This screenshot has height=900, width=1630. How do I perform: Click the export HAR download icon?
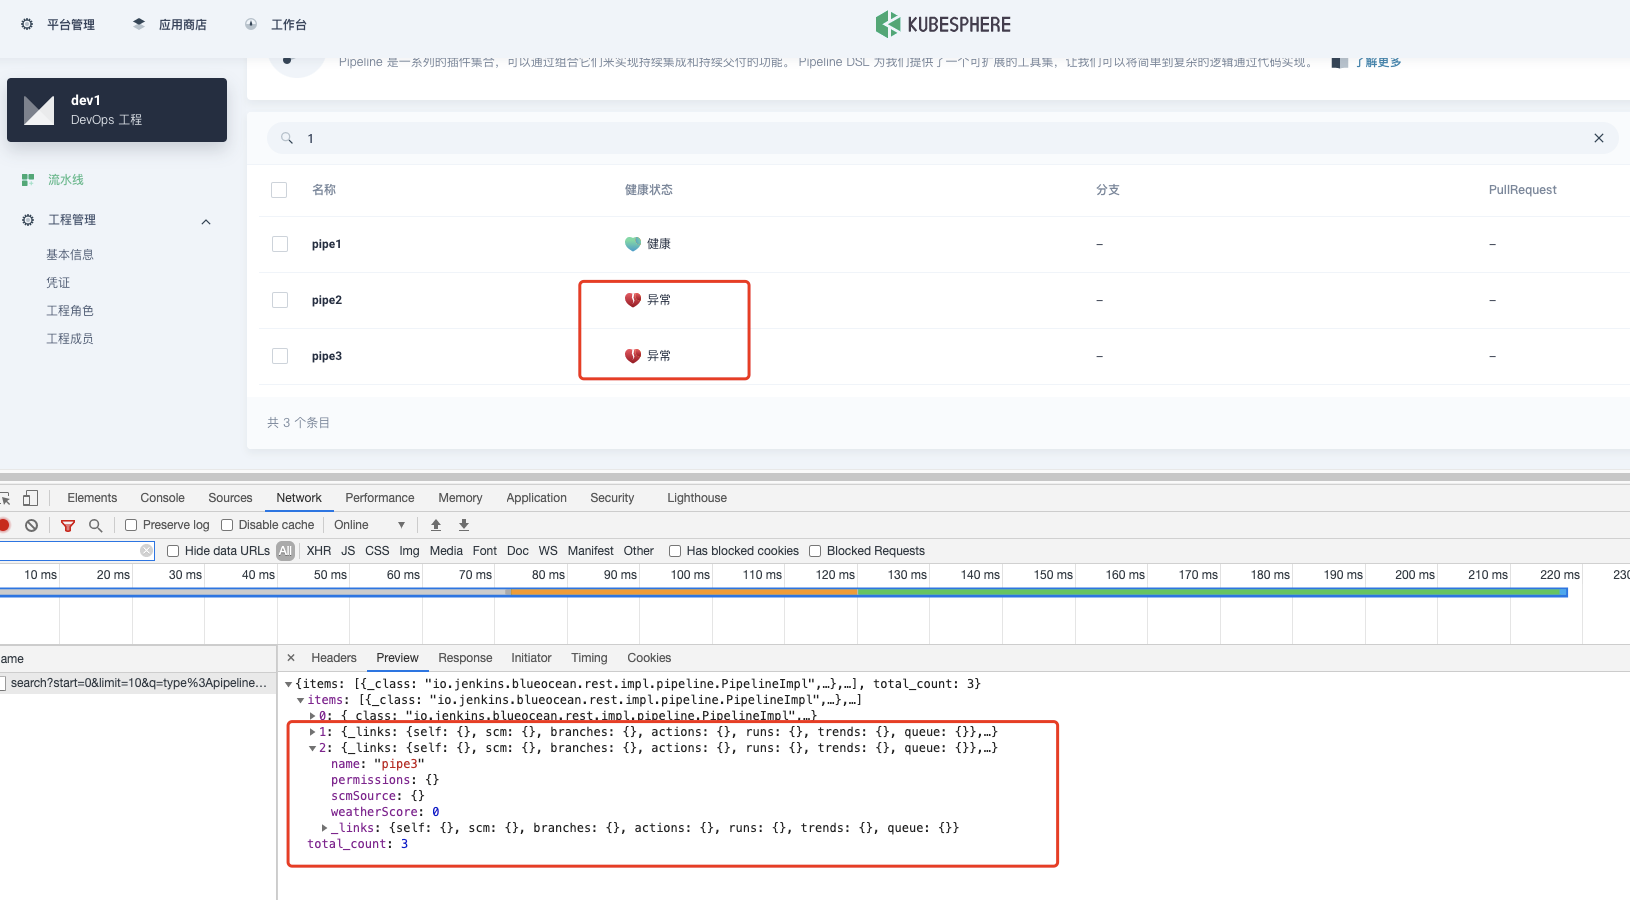click(463, 524)
